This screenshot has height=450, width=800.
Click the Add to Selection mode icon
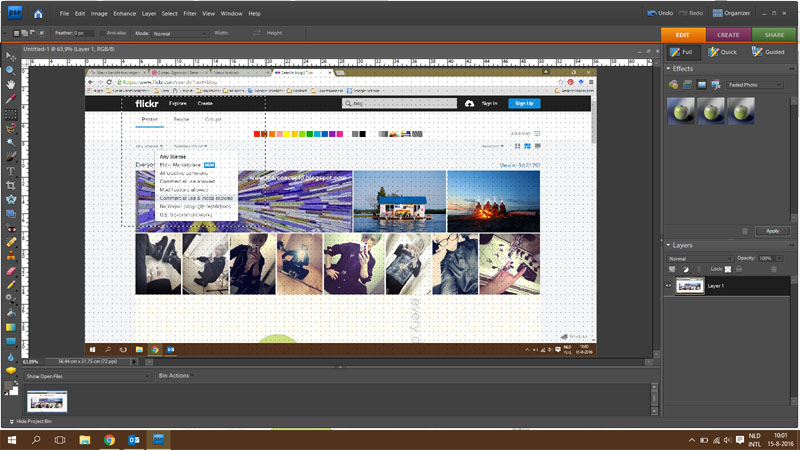click(24, 33)
